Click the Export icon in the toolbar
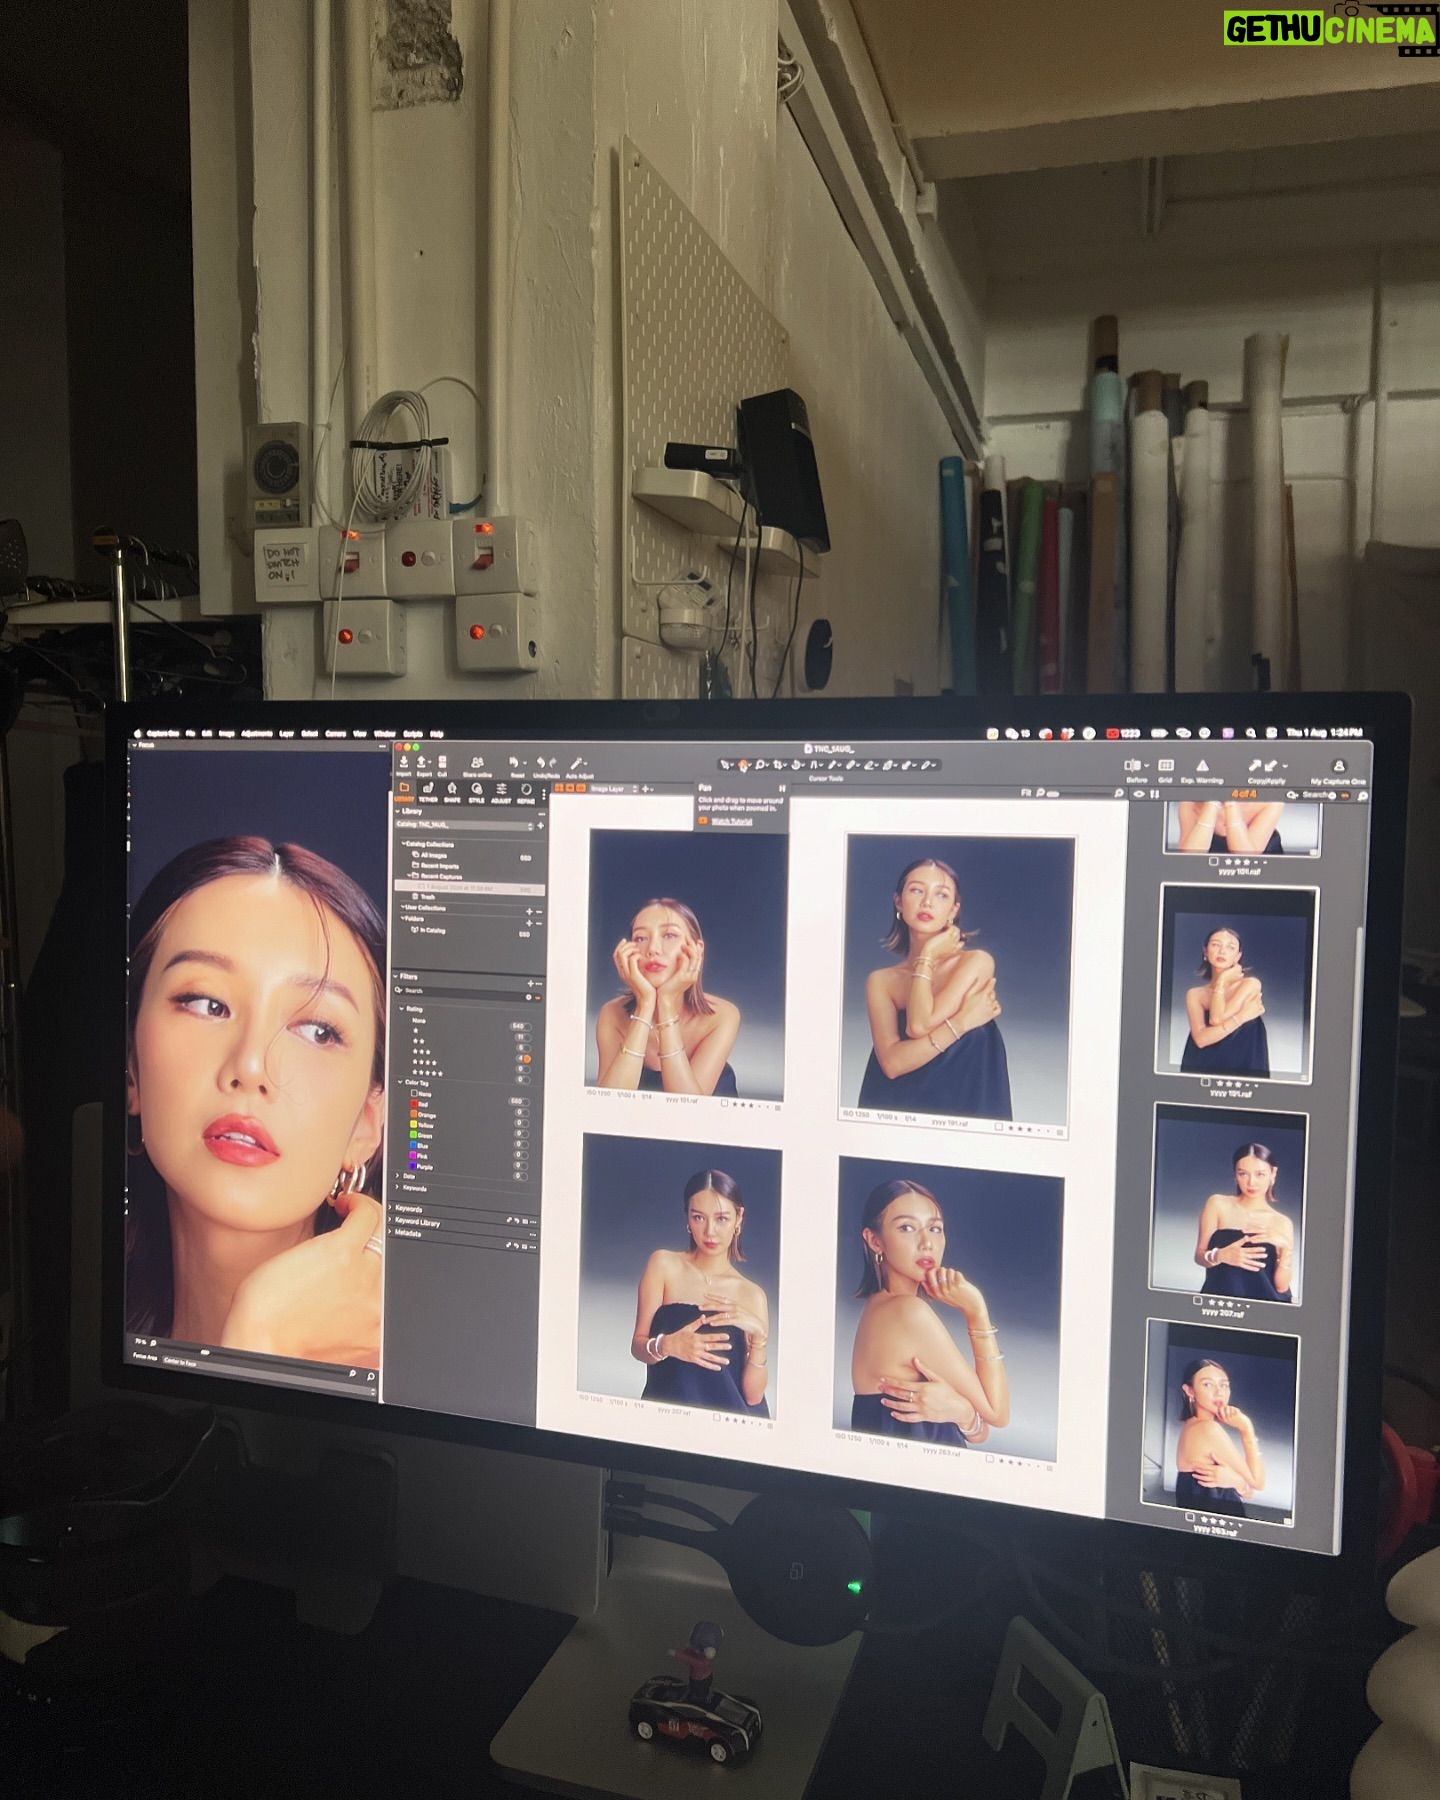1440x1800 pixels. pos(422,762)
